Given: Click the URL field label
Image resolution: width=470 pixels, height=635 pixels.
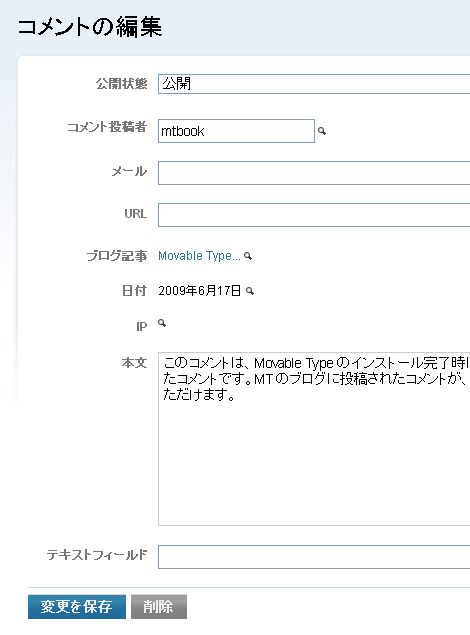Looking at the screenshot, I should [136, 213].
